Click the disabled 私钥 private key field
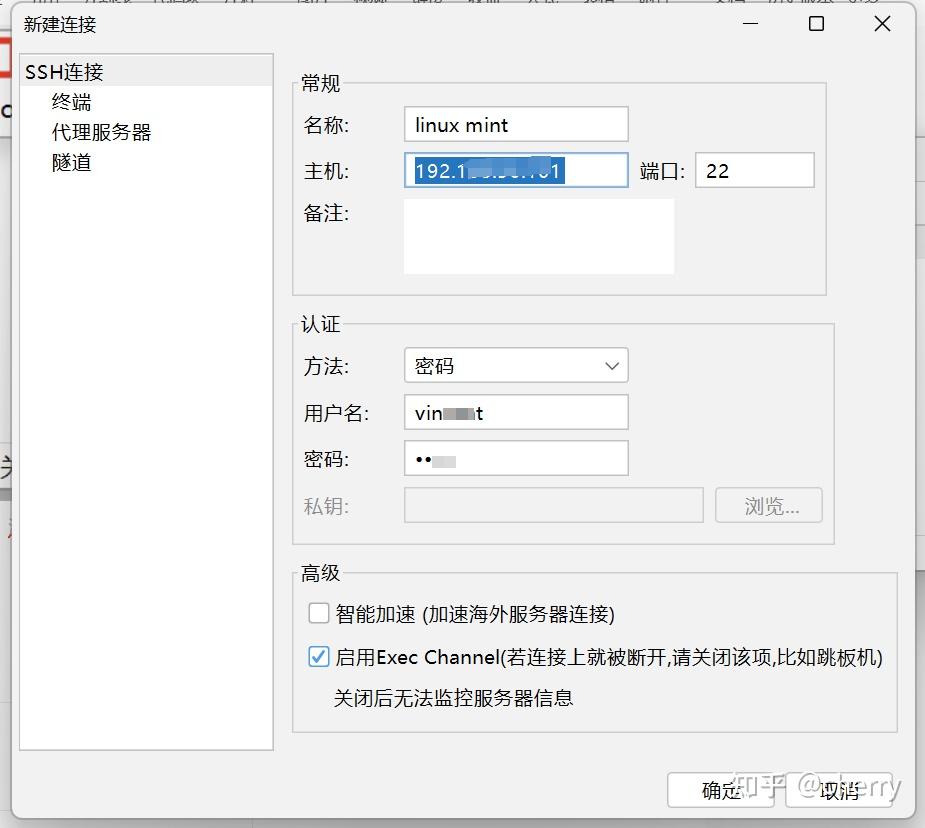 click(554, 505)
